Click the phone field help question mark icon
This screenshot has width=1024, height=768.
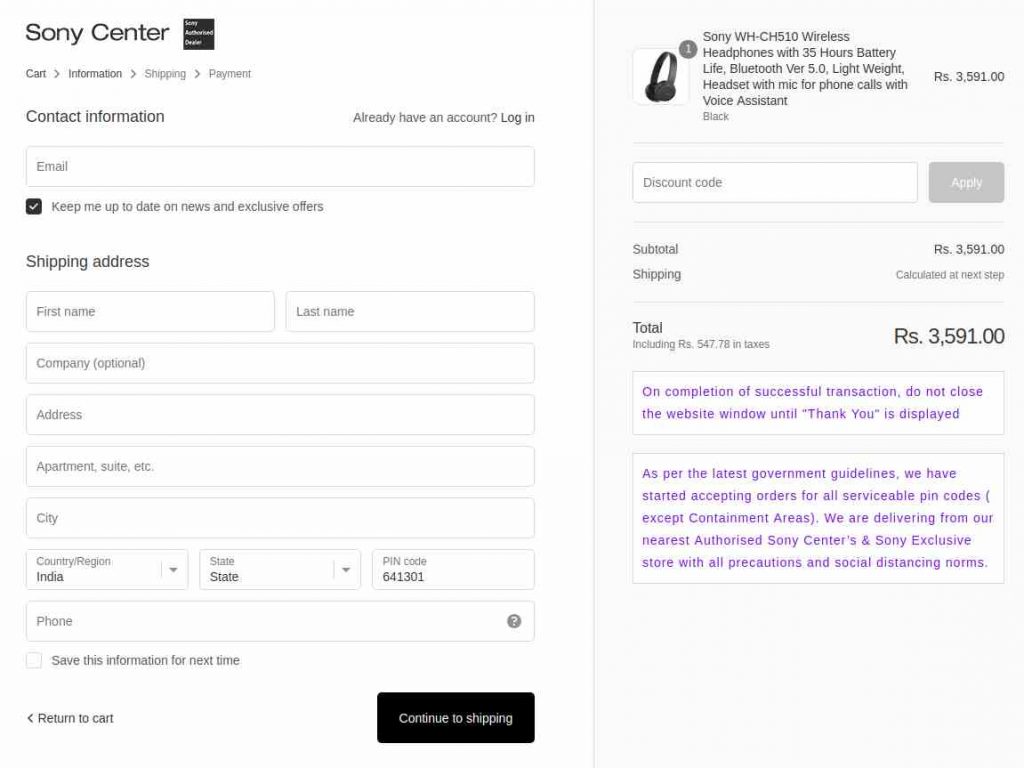[x=514, y=621]
